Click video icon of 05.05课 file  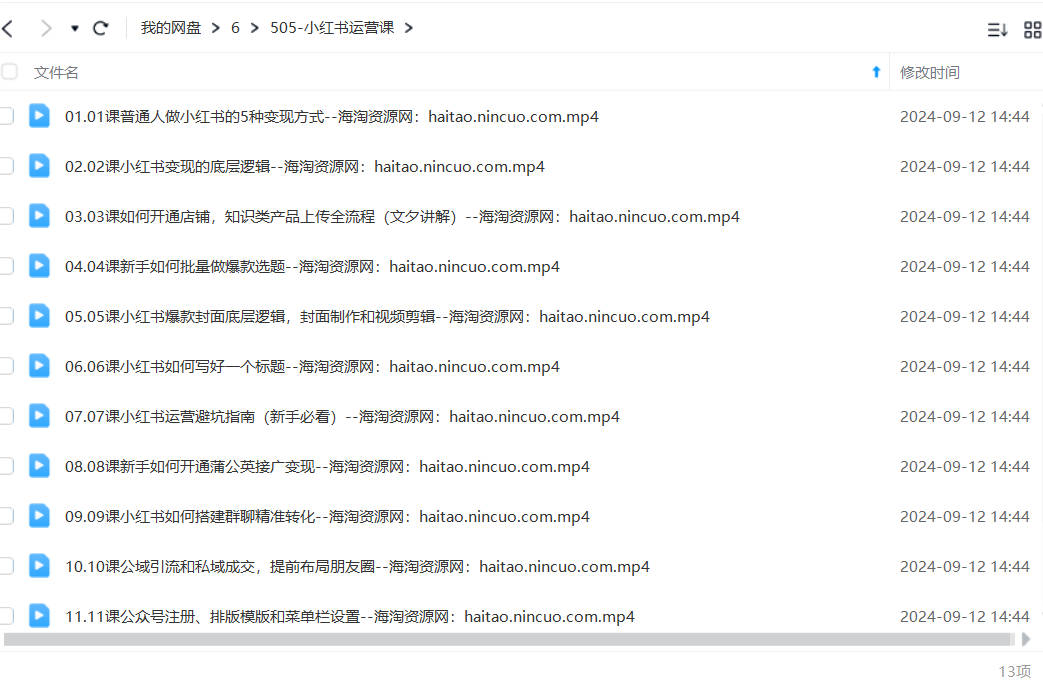pyautogui.click(x=39, y=315)
